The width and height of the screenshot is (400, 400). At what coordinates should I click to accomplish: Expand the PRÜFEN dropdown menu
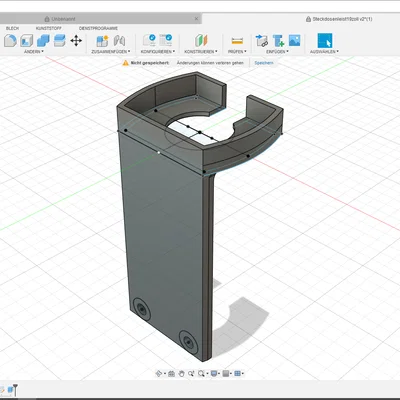(x=237, y=52)
